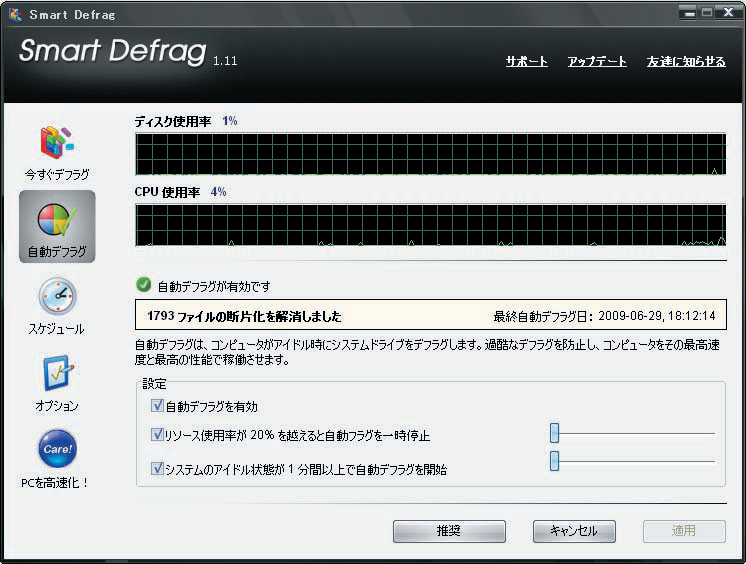Screen dimensions: 746x564
Task: Close the Smart Defrag window
Action: (x=728, y=13)
